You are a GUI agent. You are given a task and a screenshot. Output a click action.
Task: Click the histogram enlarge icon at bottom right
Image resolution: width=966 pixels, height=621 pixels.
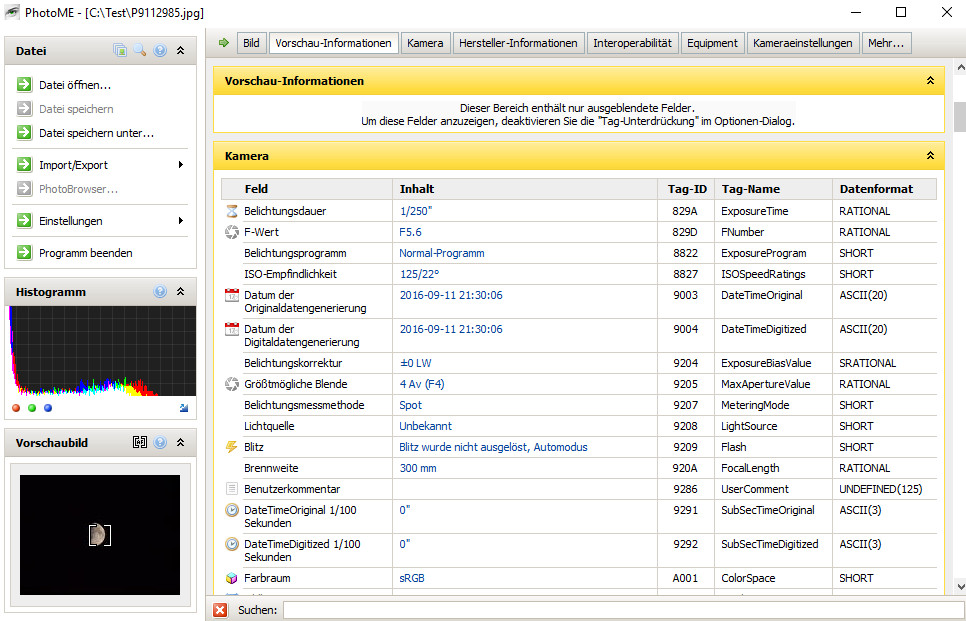[x=183, y=408]
